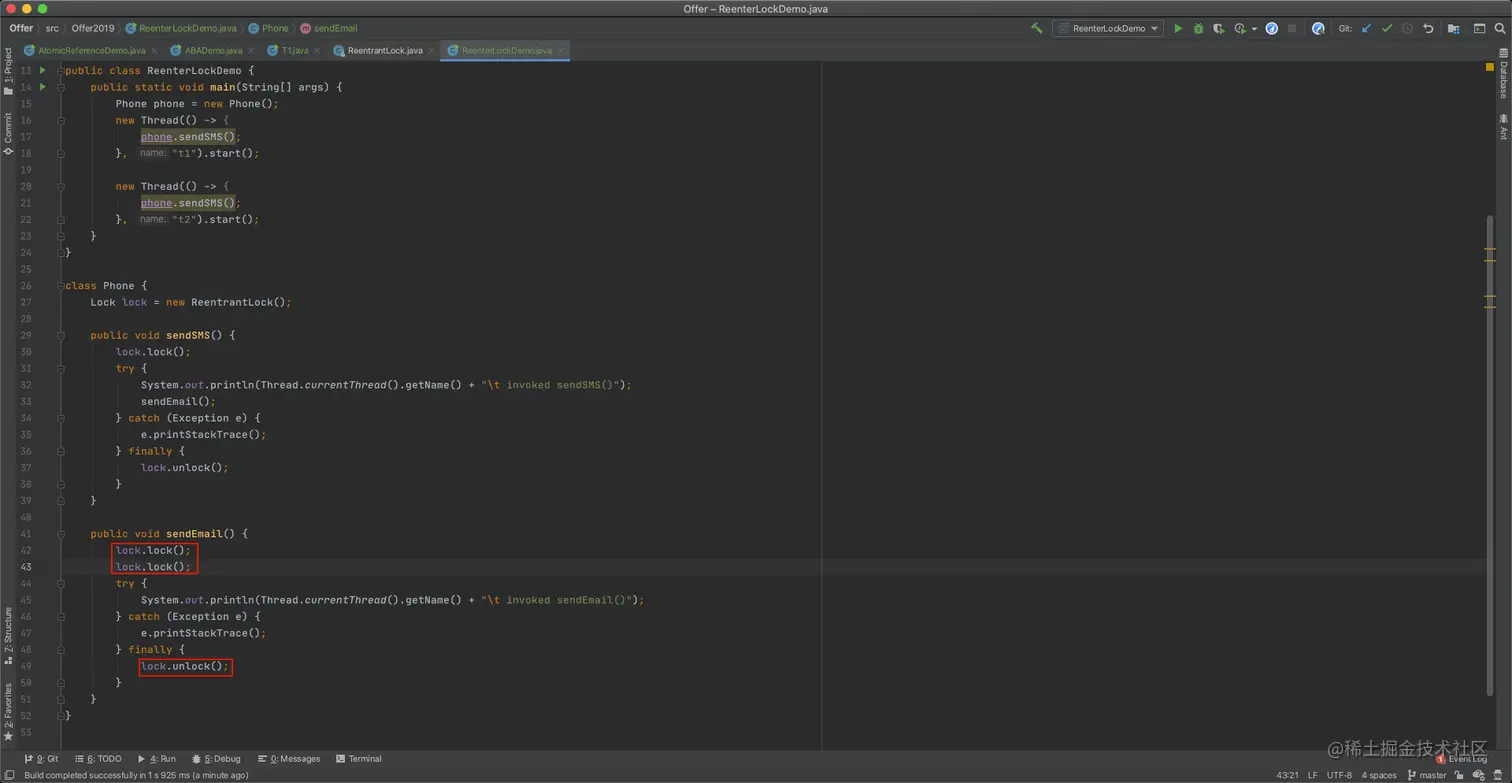
Task: Open Search Everywhere magnifier icon
Action: tap(1500, 29)
